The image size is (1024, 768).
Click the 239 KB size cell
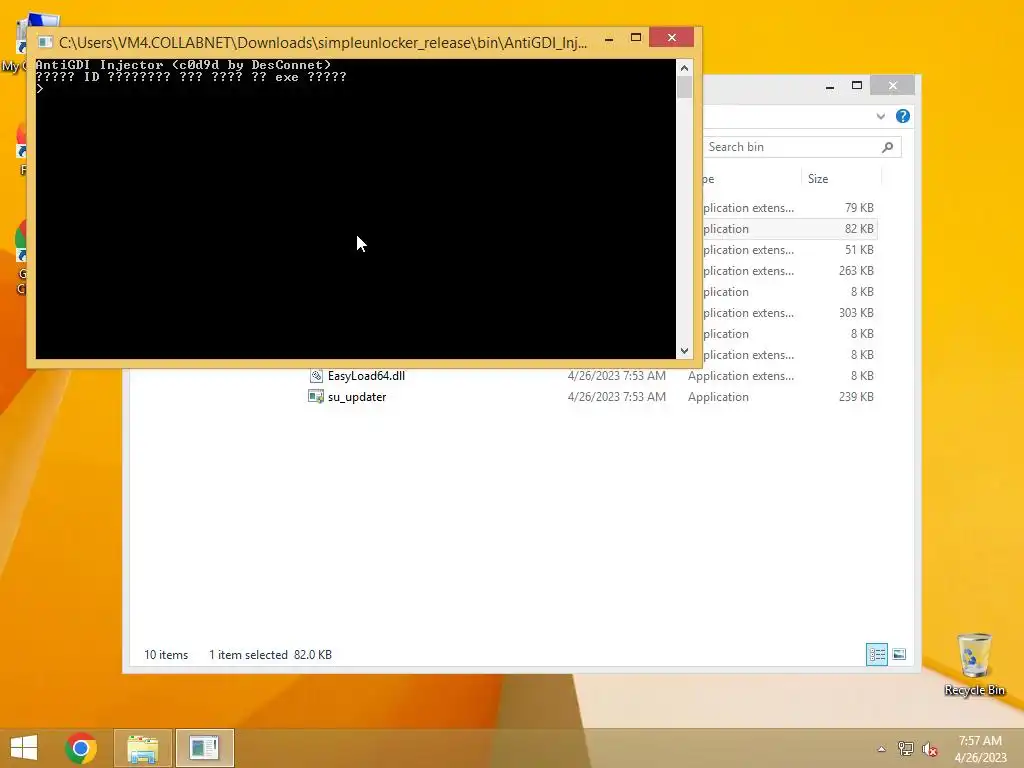point(856,396)
